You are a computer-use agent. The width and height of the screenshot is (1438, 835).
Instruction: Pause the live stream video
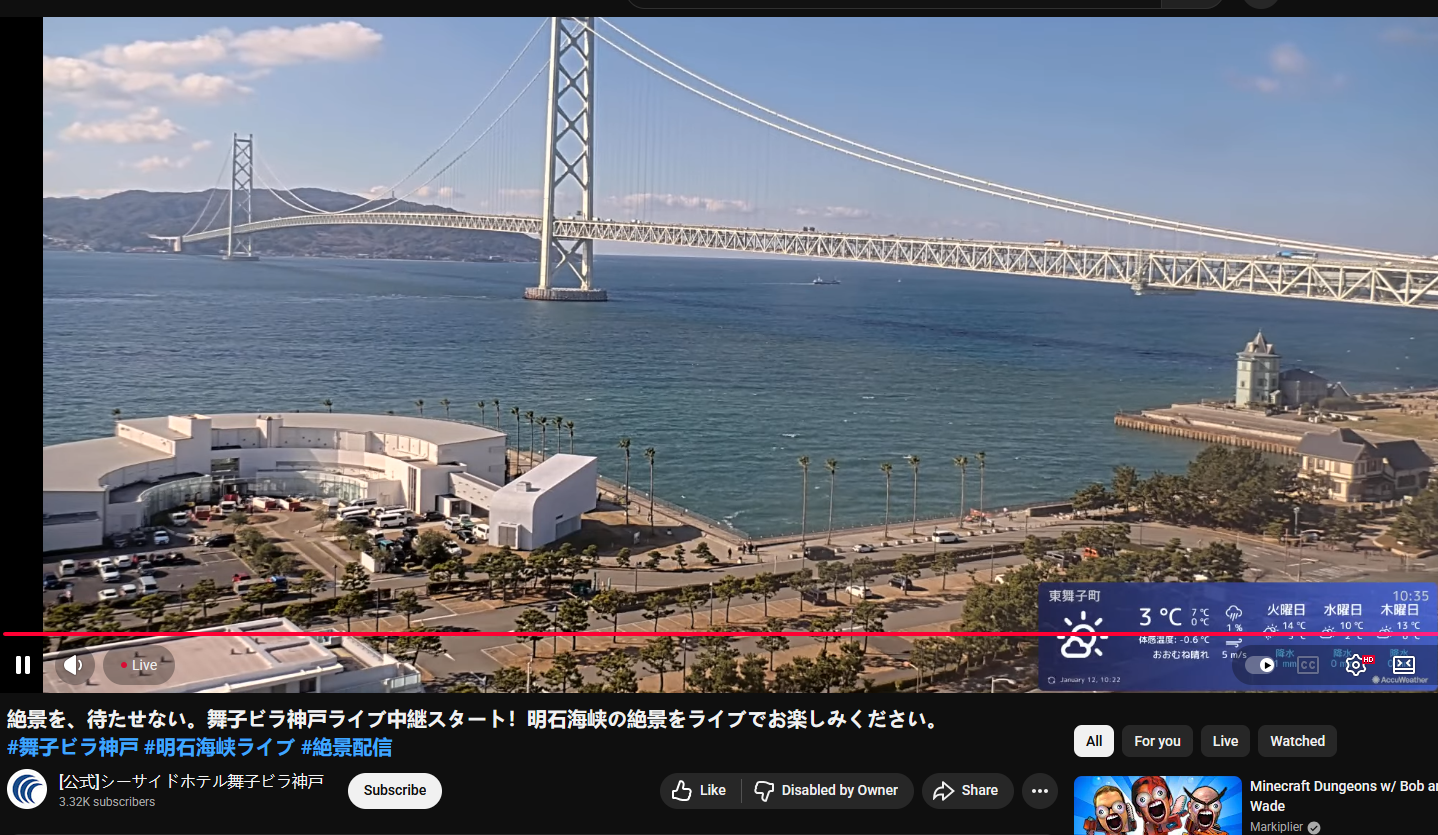click(23, 665)
